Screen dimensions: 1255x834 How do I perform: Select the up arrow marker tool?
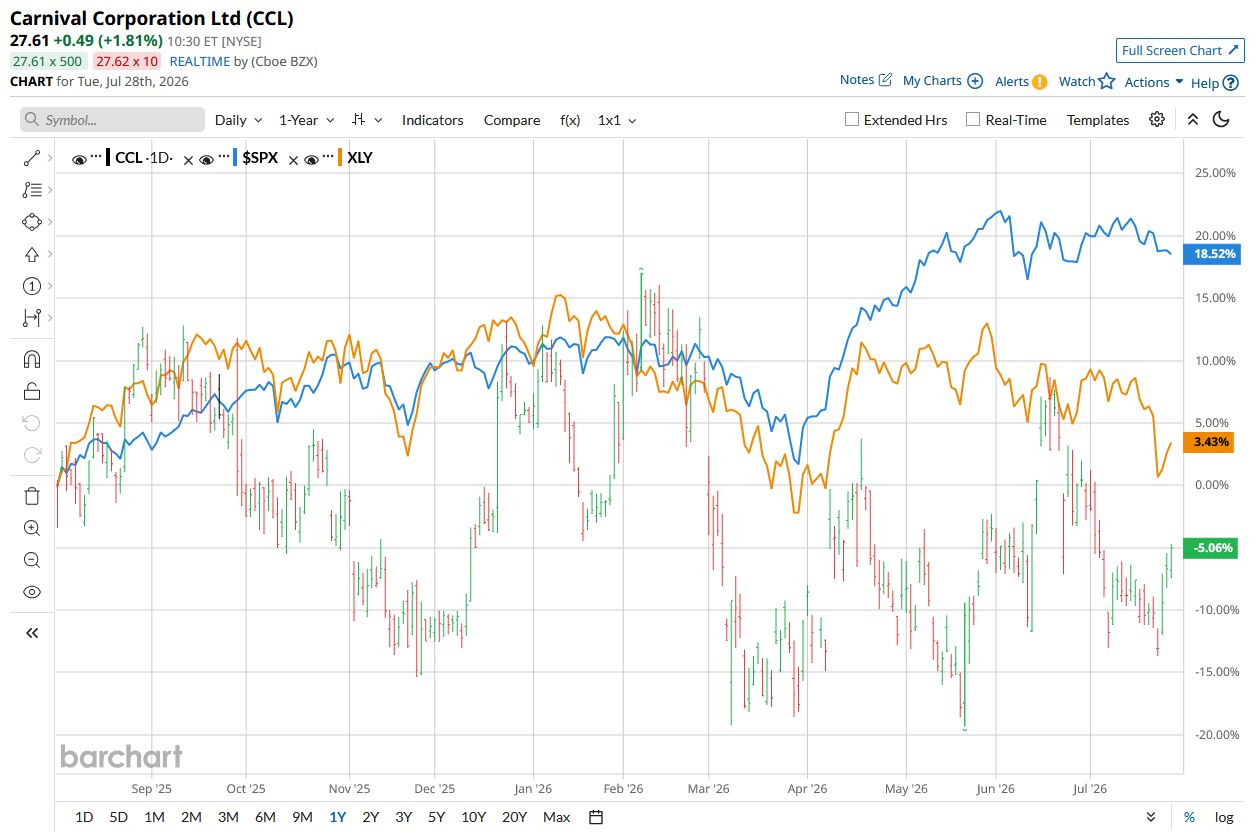pos(31,254)
